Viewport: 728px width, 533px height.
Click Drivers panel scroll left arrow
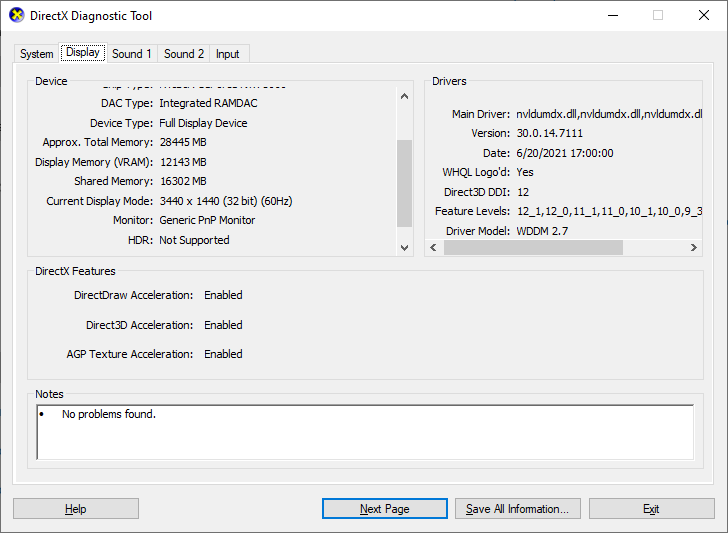coord(433,247)
